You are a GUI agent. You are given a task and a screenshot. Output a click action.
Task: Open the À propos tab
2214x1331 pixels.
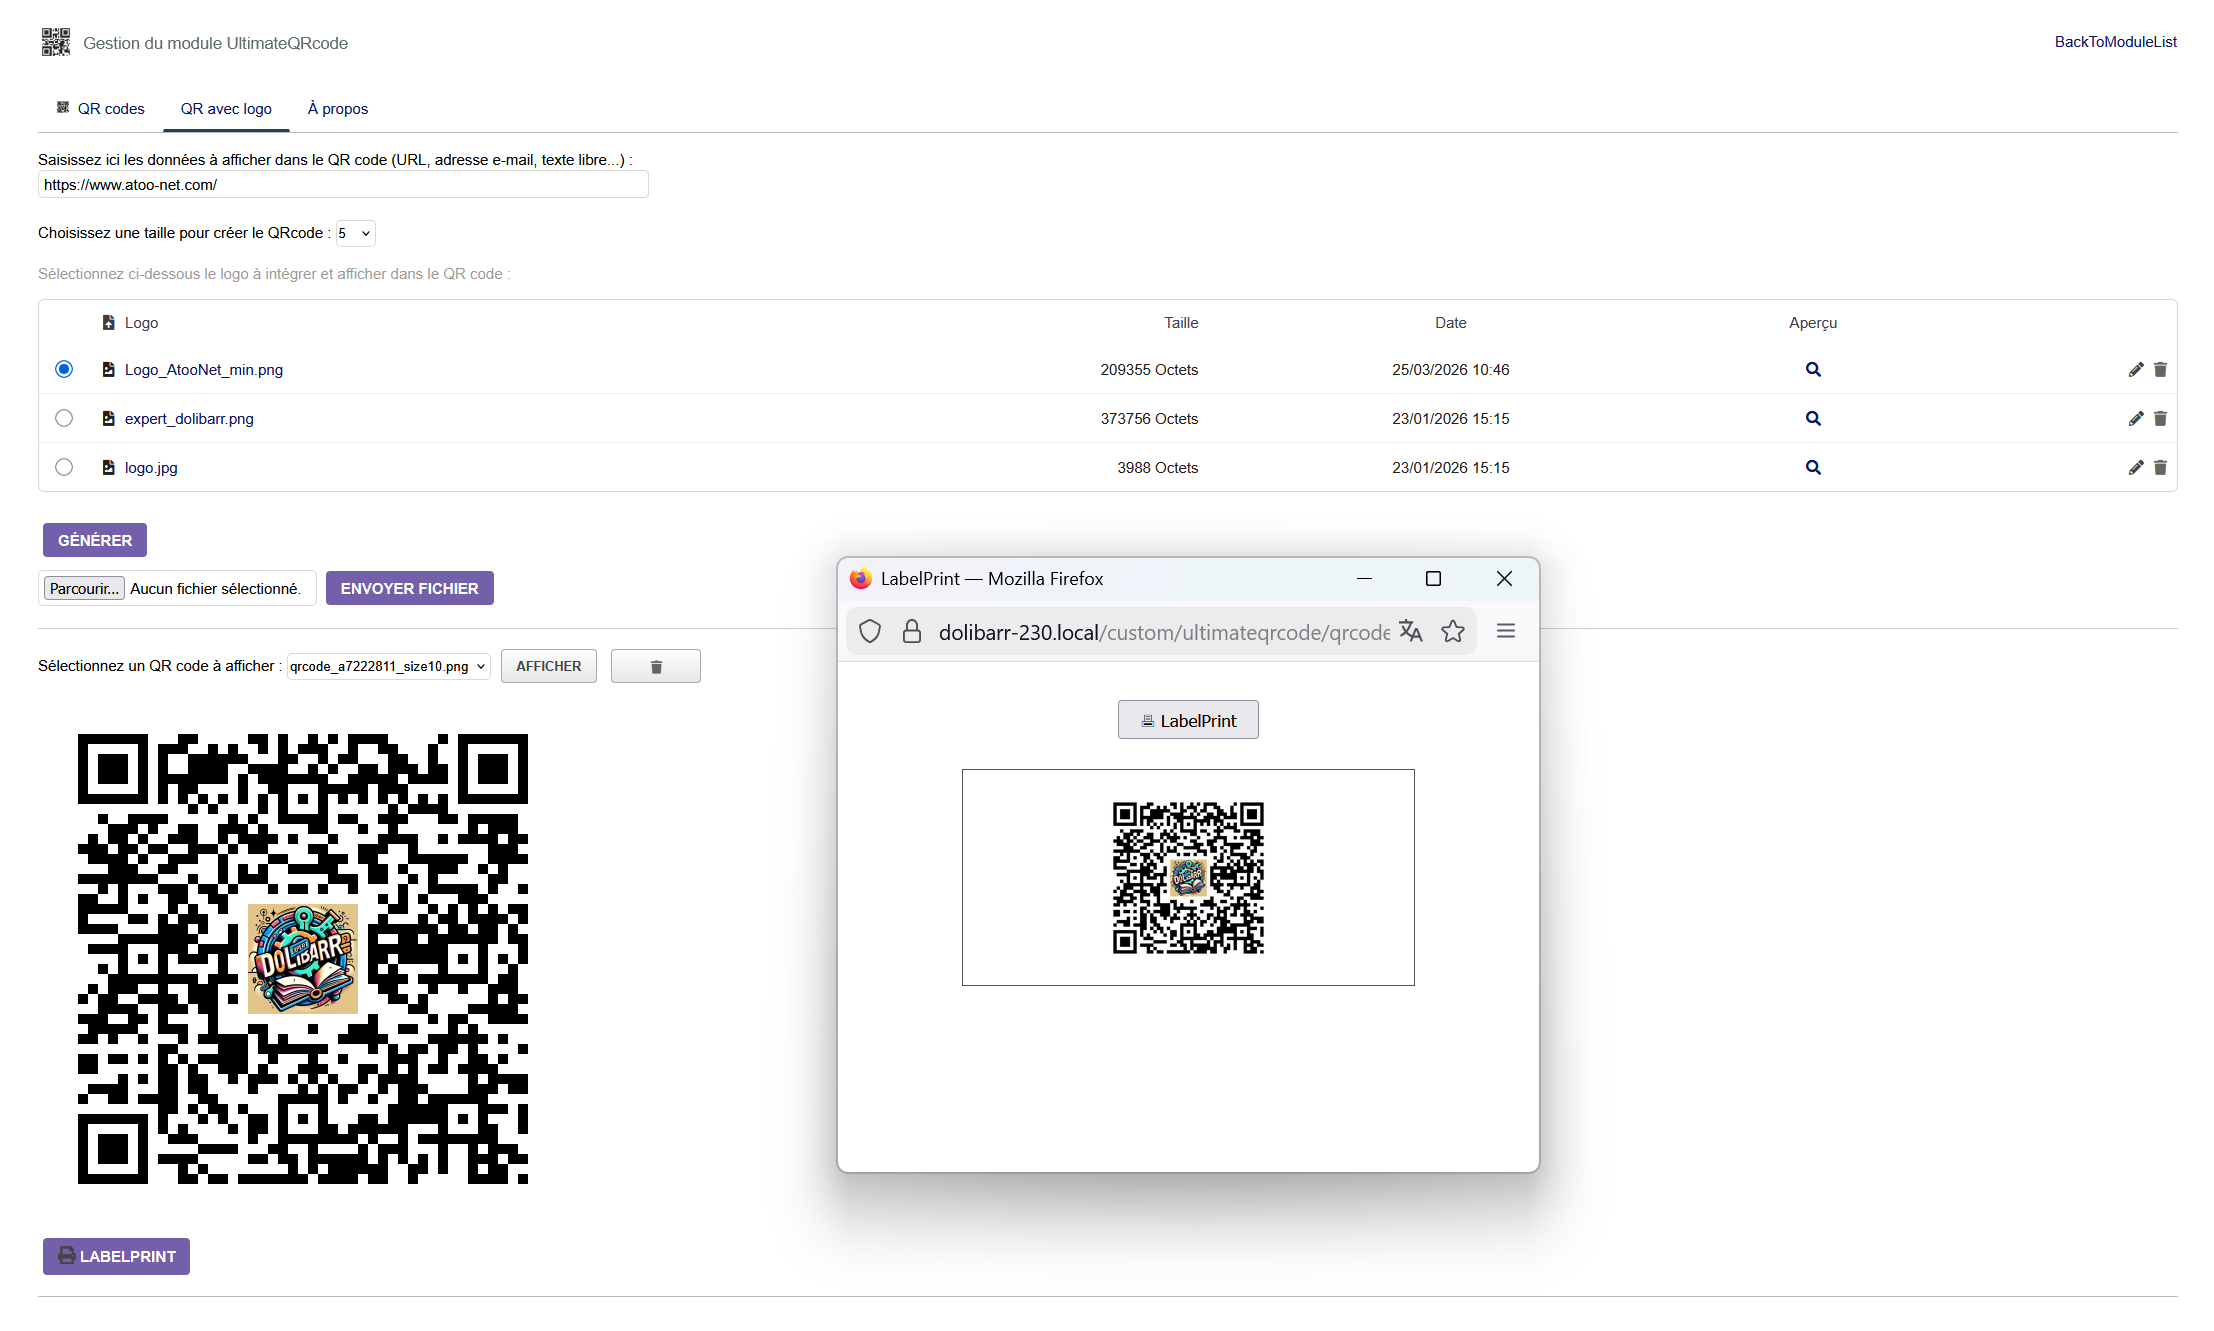[x=338, y=109]
